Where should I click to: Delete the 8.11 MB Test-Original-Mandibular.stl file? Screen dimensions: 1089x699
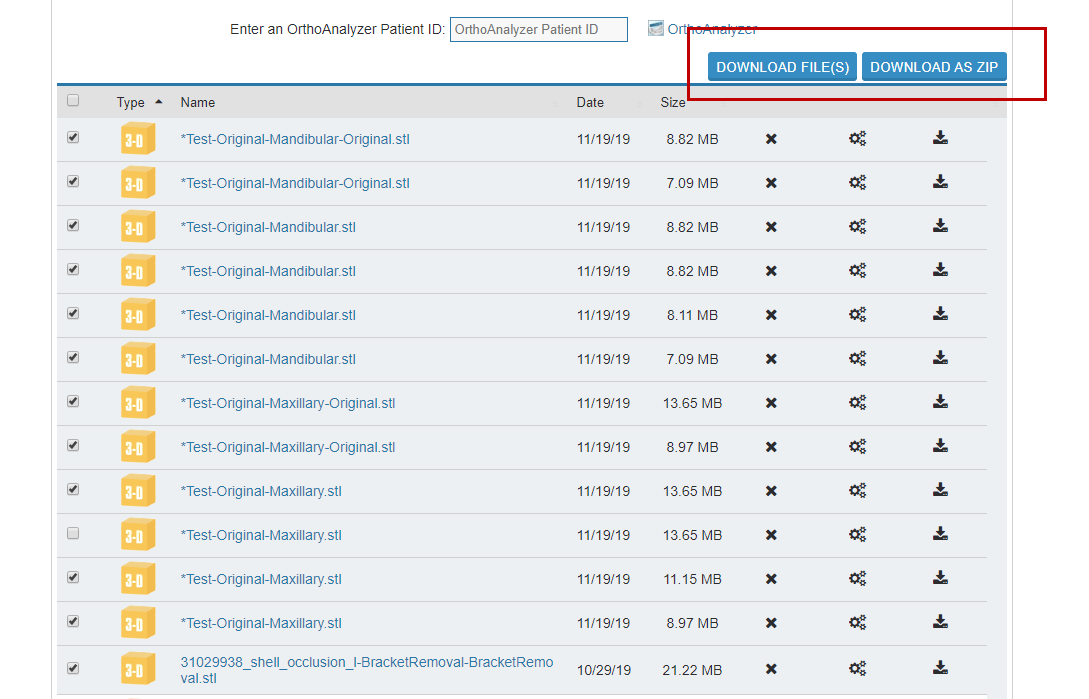pyautogui.click(x=771, y=315)
